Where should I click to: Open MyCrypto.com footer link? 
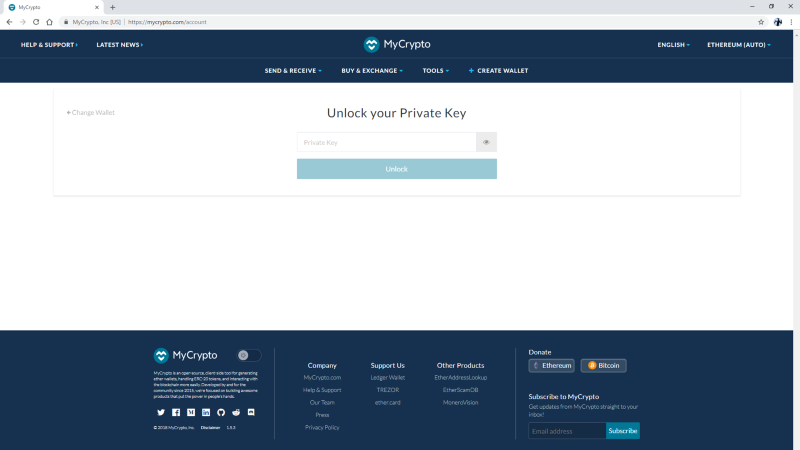coord(322,378)
